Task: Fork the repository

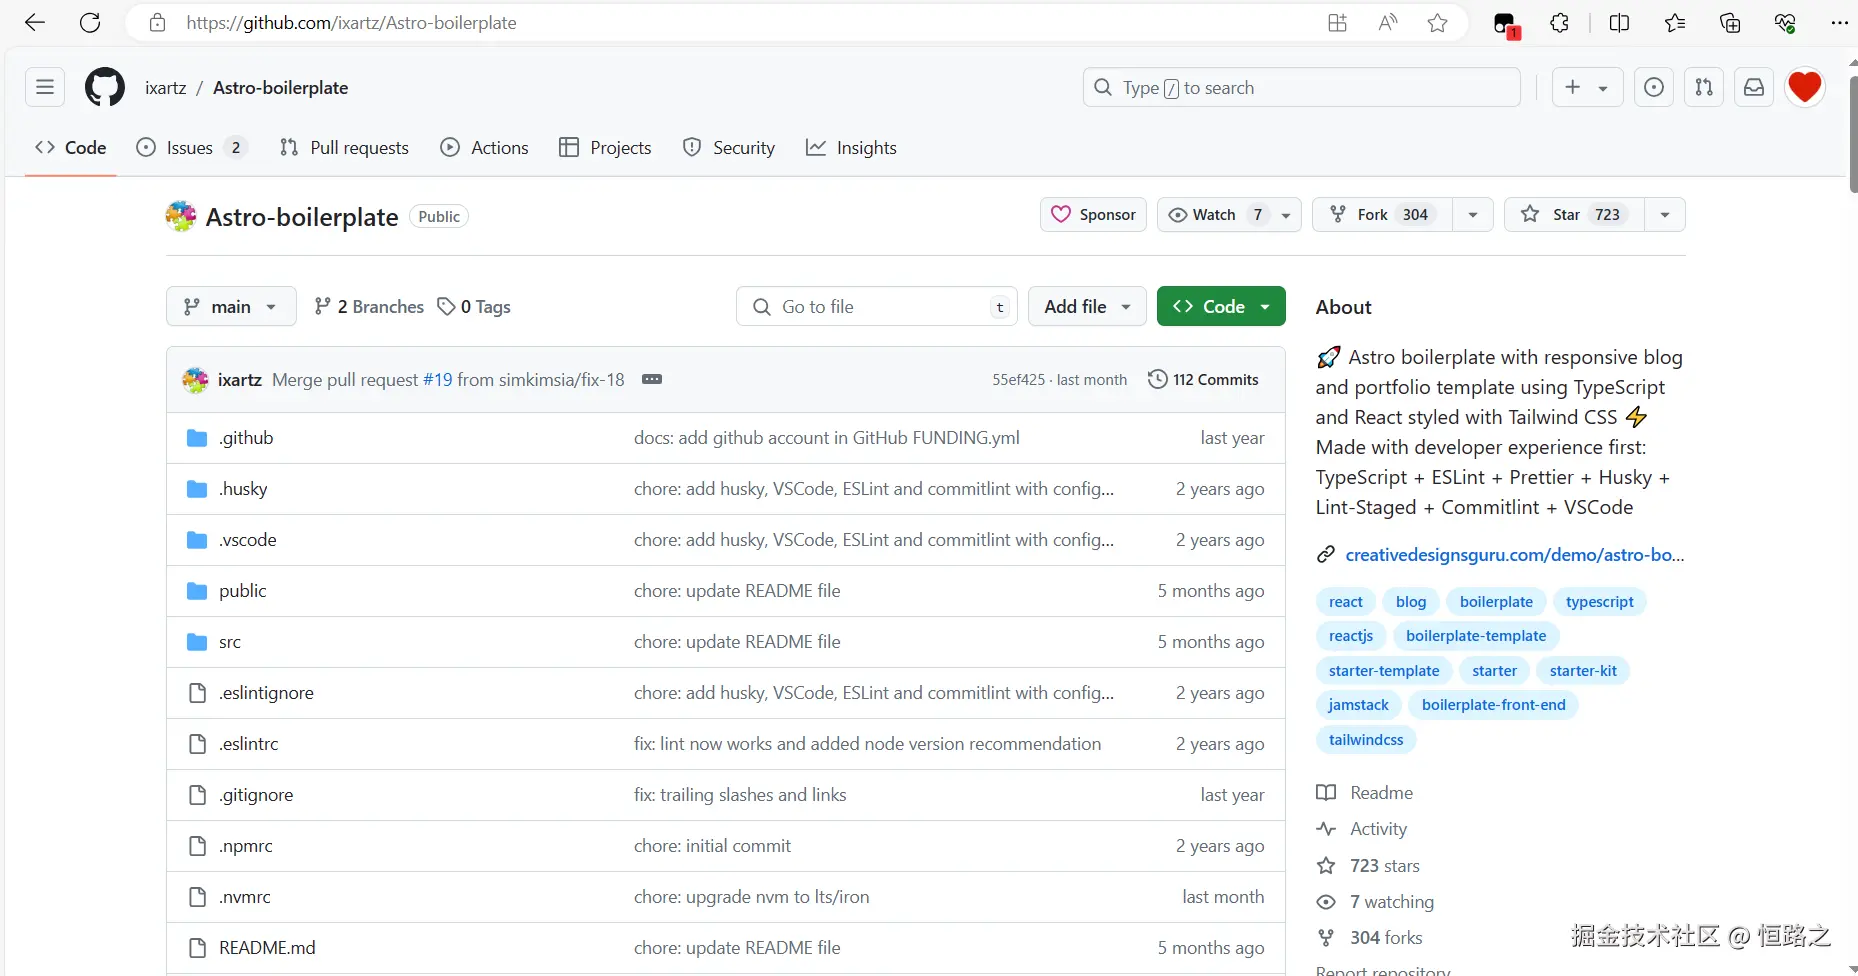Action: (x=1383, y=215)
